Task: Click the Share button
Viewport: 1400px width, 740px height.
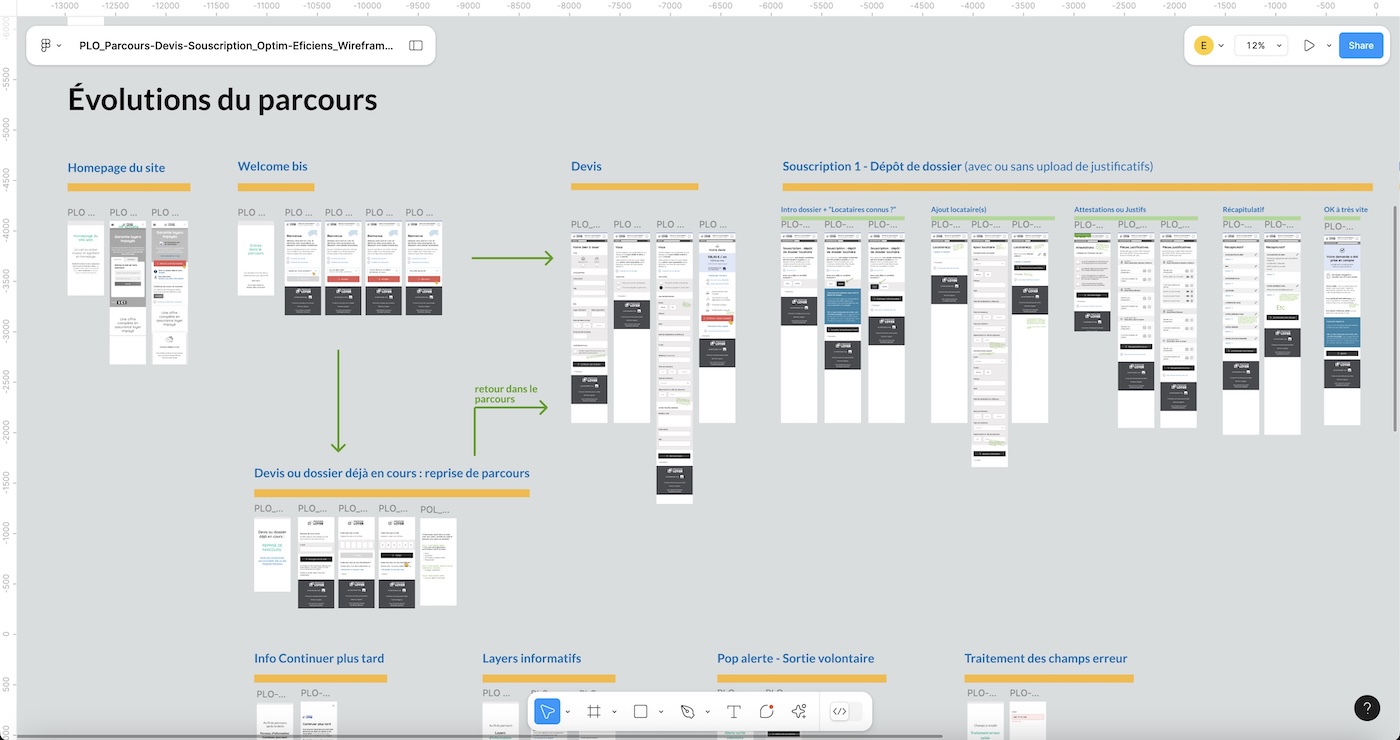Action: (x=1361, y=46)
